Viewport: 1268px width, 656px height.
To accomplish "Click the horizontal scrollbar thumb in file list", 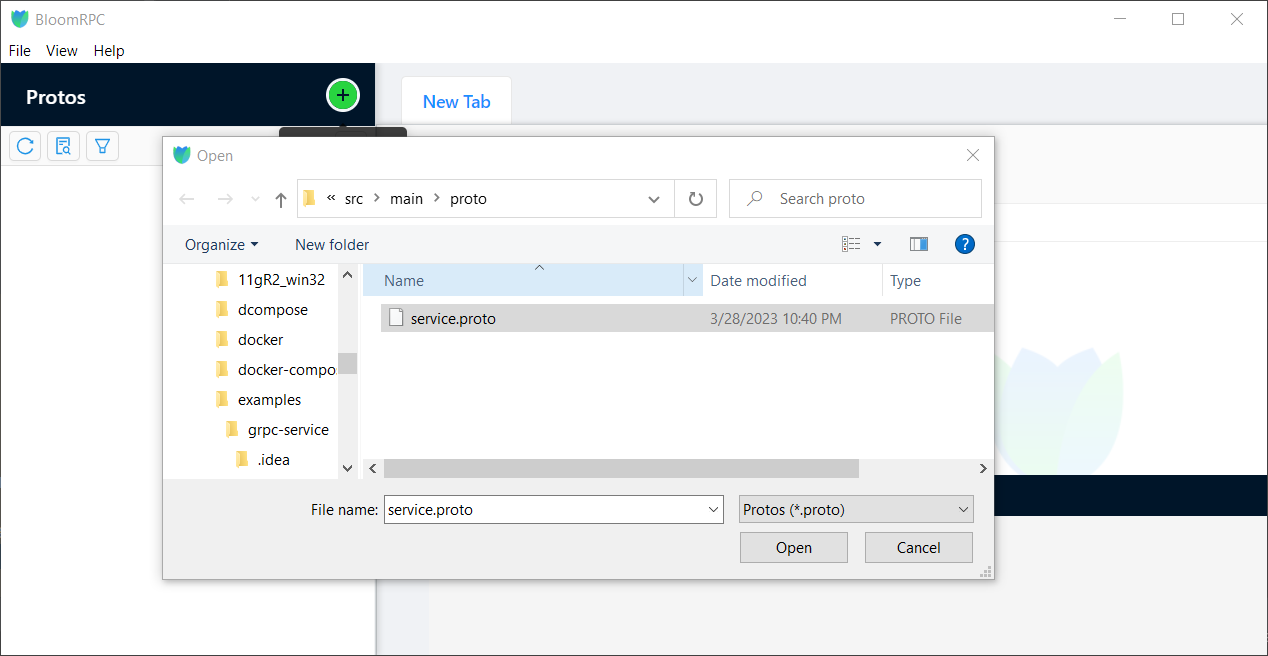I will [x=621, y=468].
